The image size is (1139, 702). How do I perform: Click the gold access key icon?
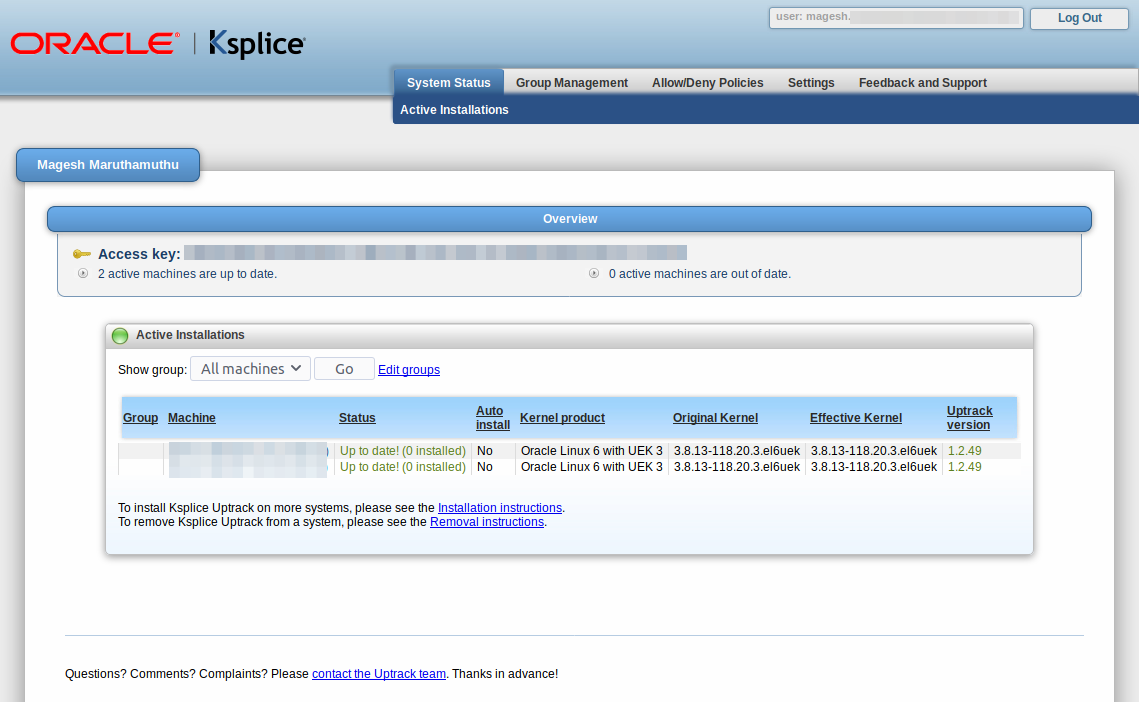[81, 254]
